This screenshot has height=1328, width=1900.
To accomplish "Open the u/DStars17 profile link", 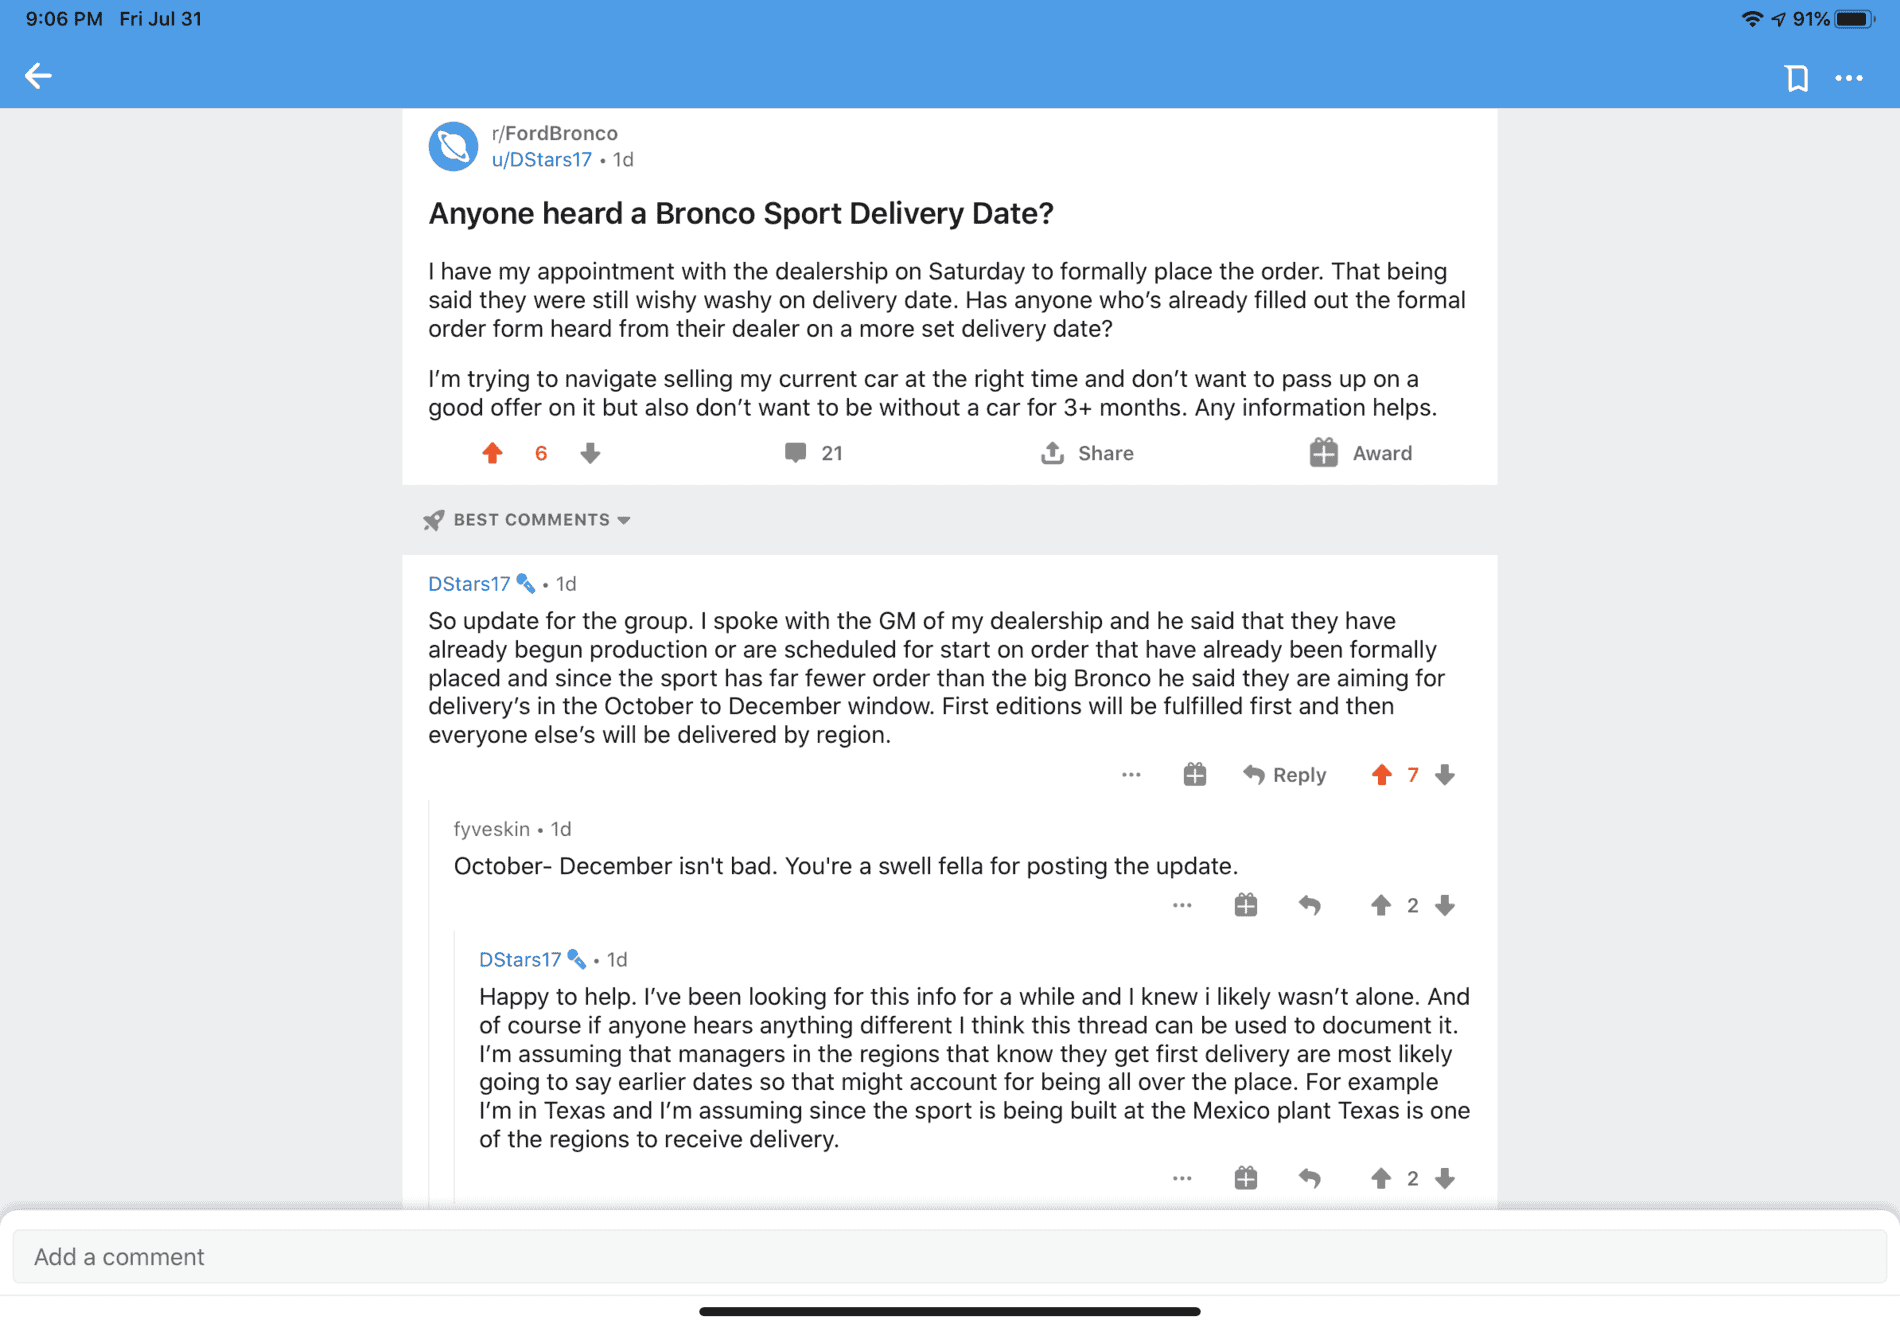I will tap(541, 160).
